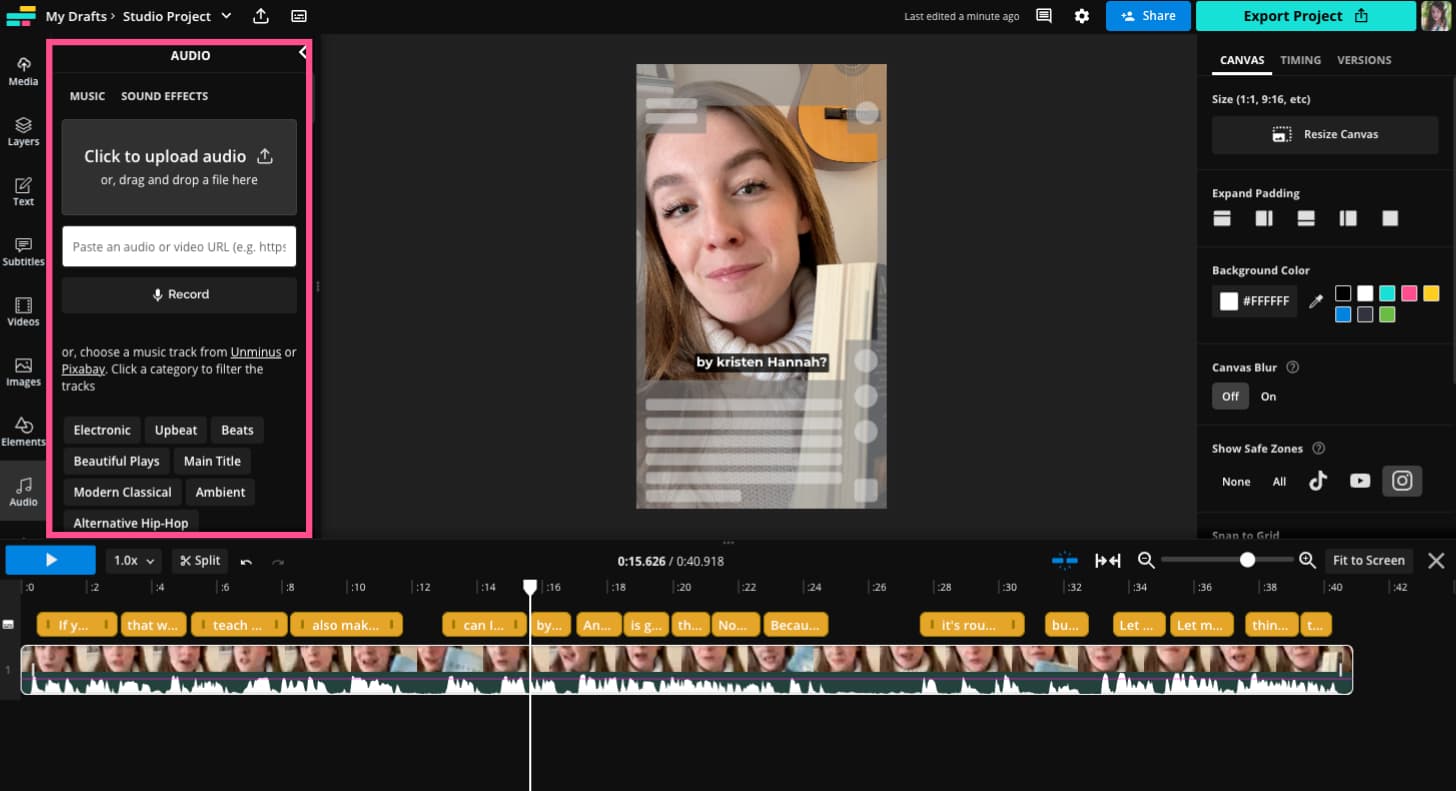The height and width of the screenshot is (791, 1456).
Task: Click the Record audio button
Action: [179, 295]
